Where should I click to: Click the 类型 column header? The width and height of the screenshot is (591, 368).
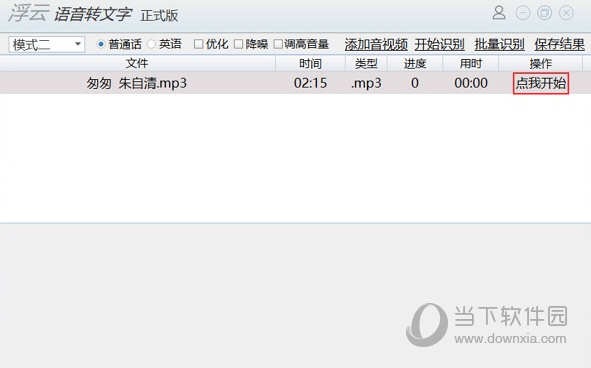(366, 63)
